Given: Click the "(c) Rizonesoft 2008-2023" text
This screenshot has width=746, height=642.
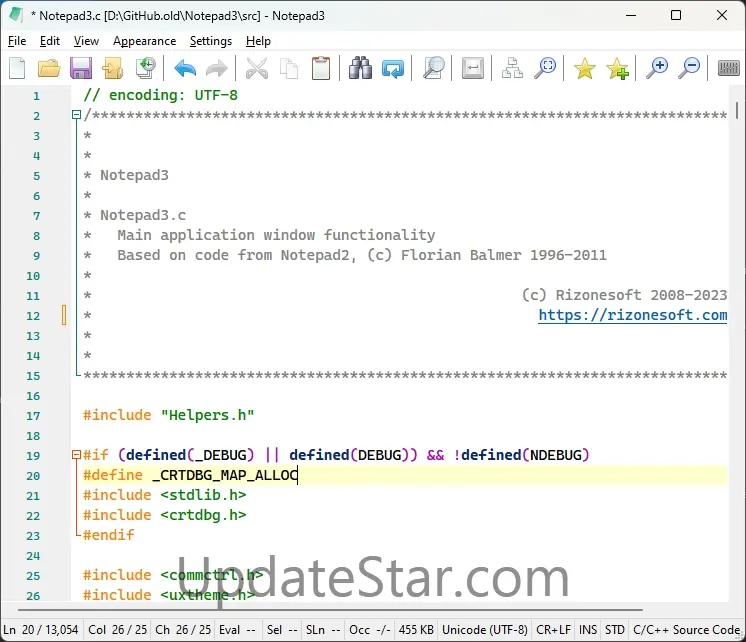Looking at the screenshot, I should click(x=624, y=295).
